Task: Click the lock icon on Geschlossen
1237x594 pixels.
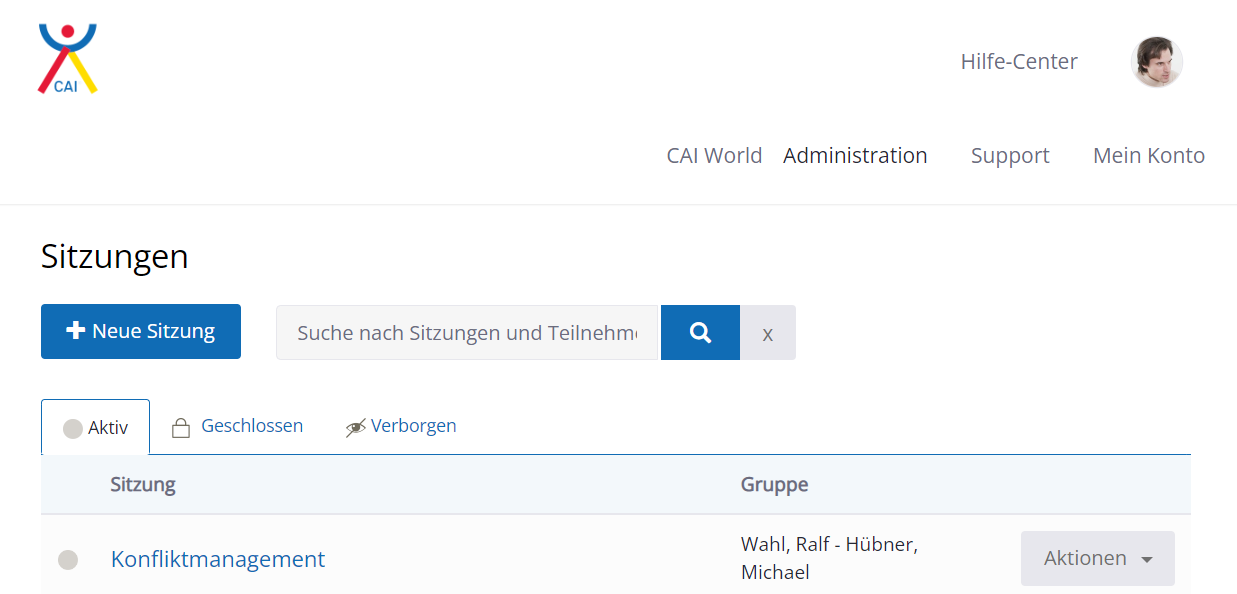Action: pyautogui.click(x=181, y=428)
